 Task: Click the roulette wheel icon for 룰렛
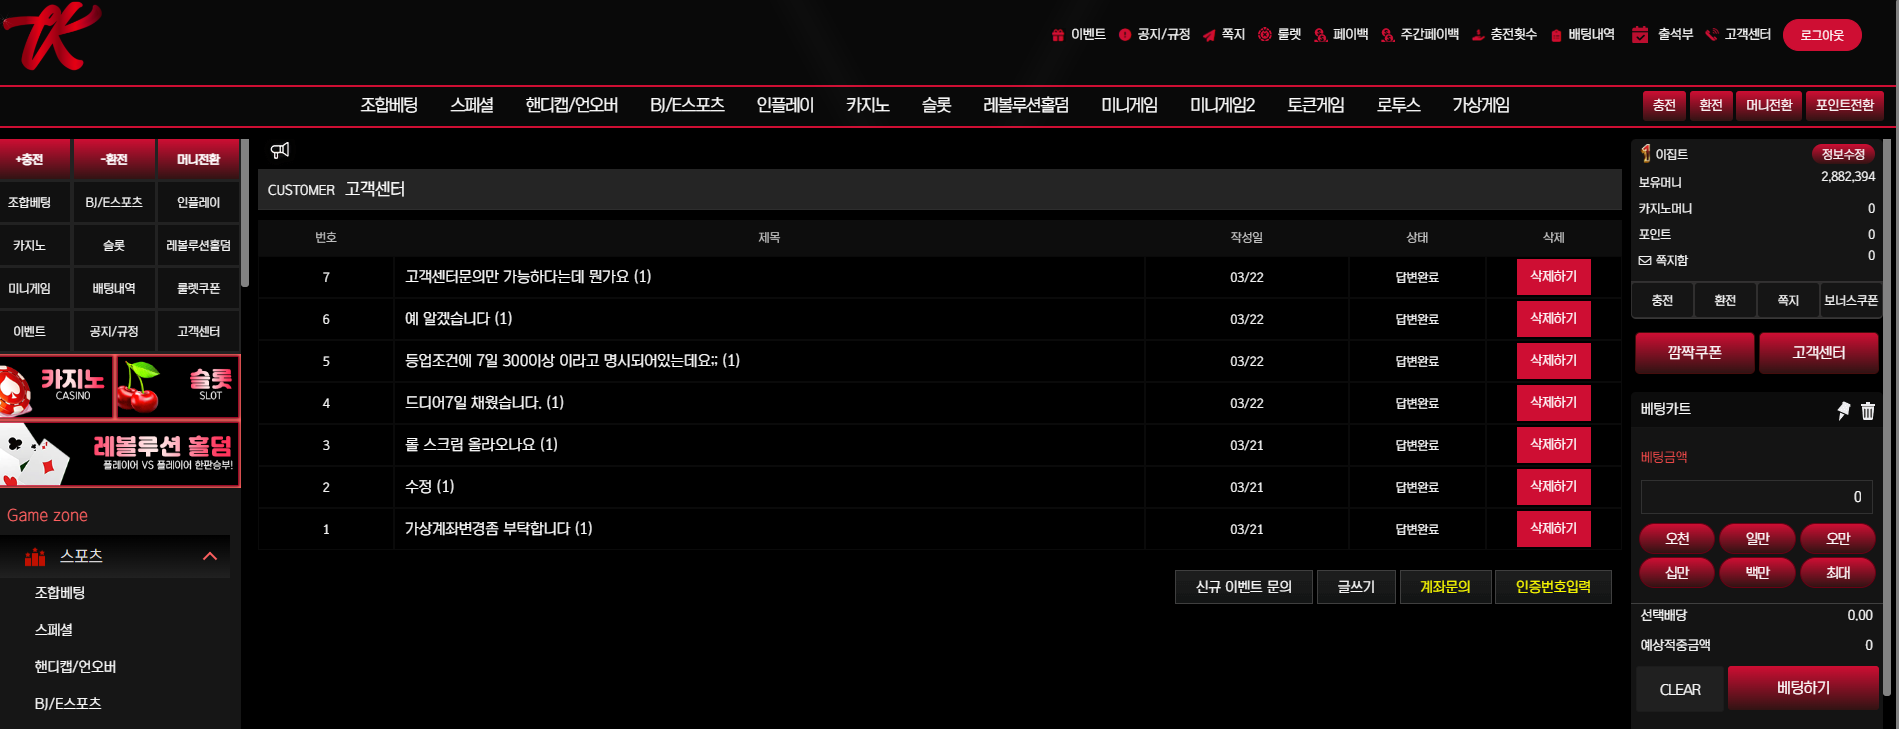click(x=1265, y=35)
